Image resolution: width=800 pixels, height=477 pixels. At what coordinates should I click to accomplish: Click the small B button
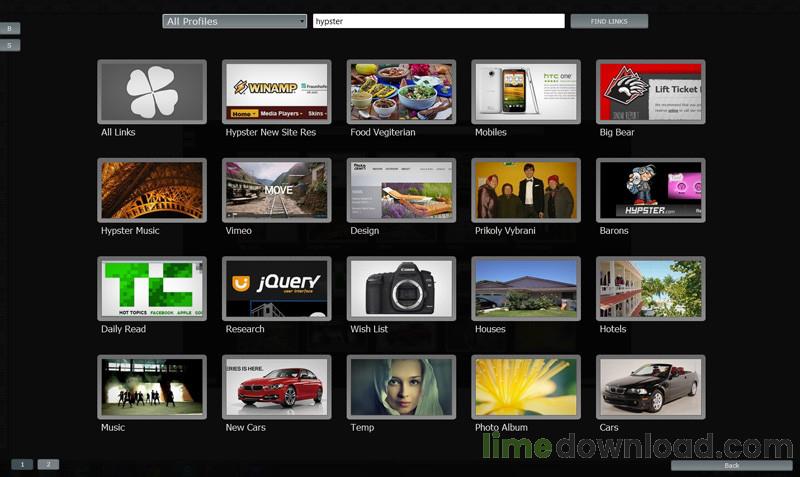(x=10, y=28)
